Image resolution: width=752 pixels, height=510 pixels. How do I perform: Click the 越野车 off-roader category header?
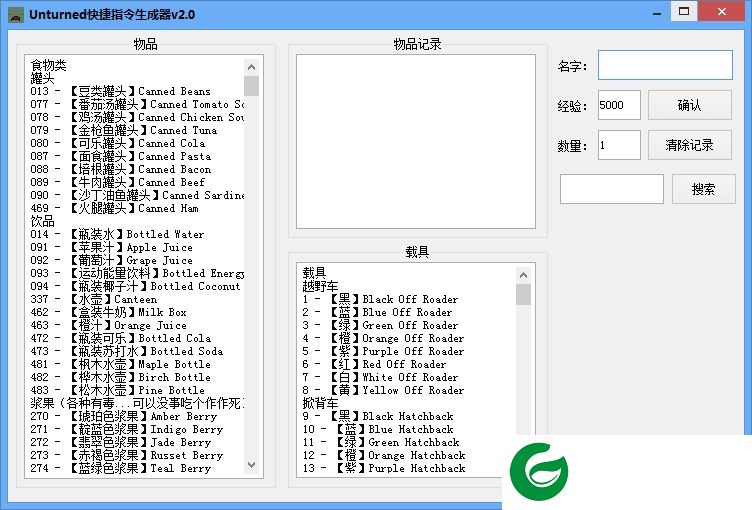pos(320,286)
